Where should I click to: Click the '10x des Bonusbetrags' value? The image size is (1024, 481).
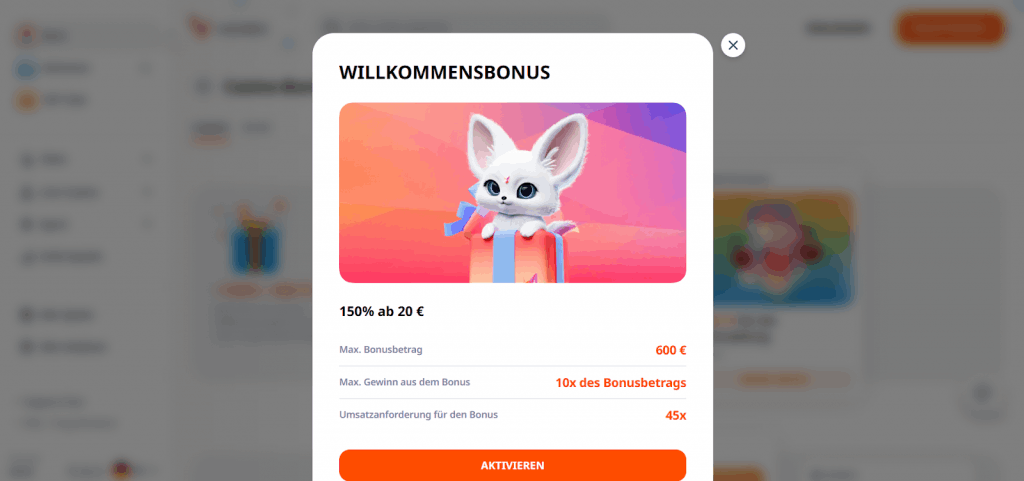click(x=620, y=382)
